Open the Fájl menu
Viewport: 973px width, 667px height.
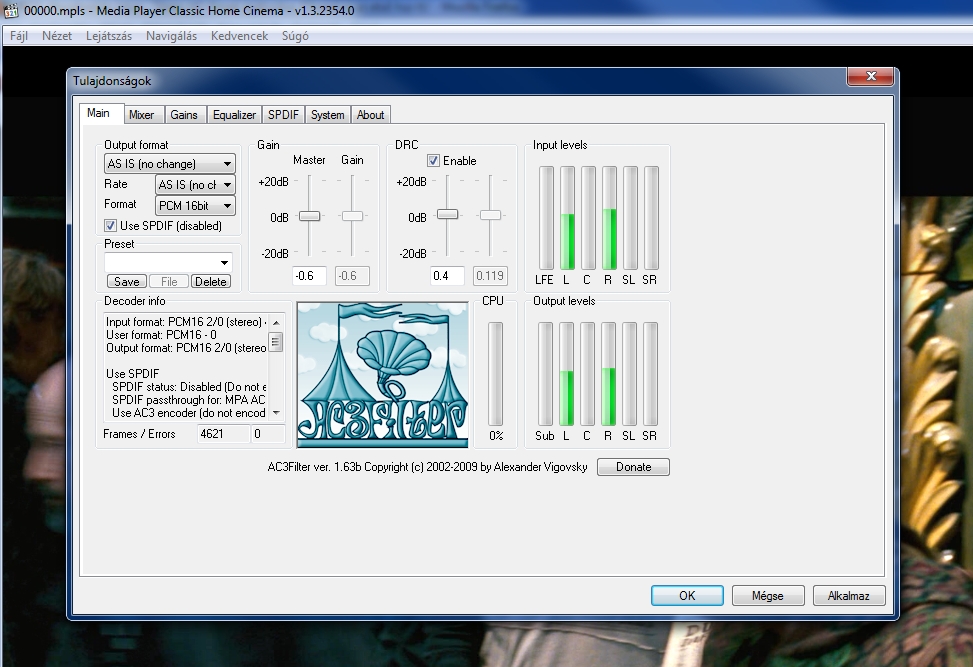[19, 36]
